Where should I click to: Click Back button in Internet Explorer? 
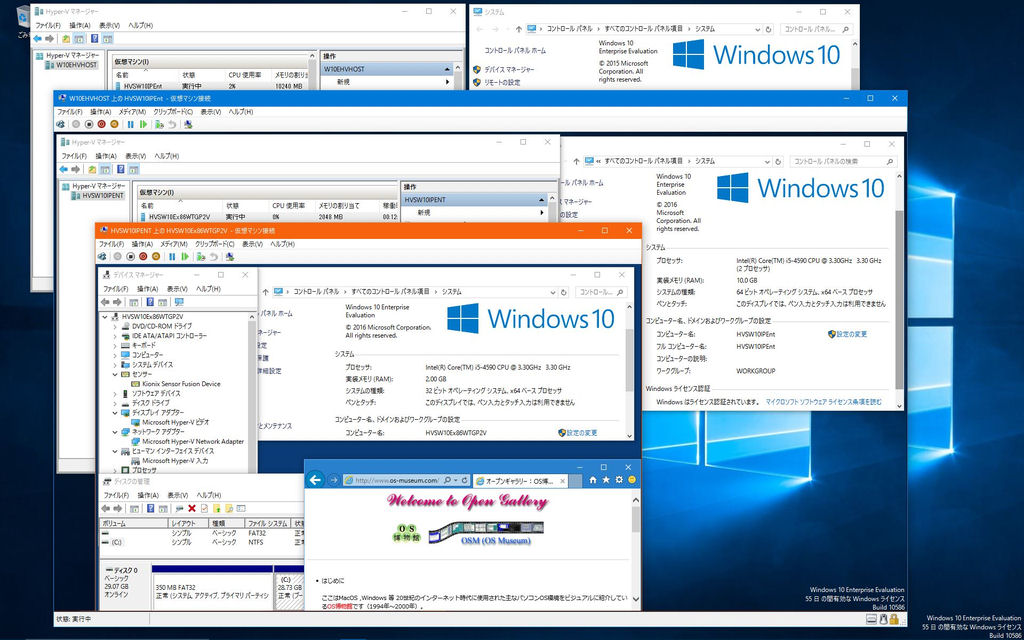pyautogui.click(x=316, y=480)
